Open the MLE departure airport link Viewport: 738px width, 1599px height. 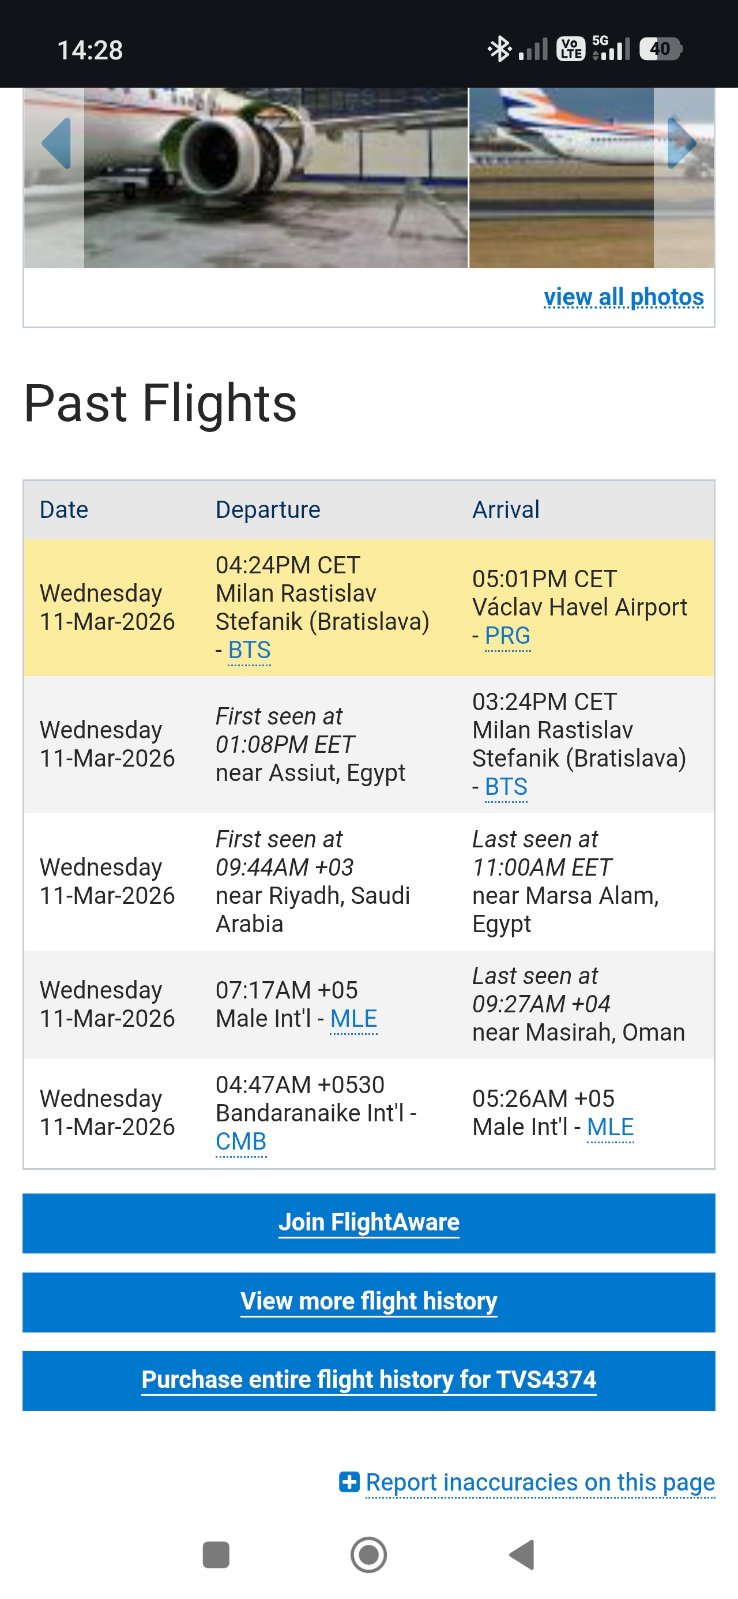pyautogui.click(x=353, y=1019)
